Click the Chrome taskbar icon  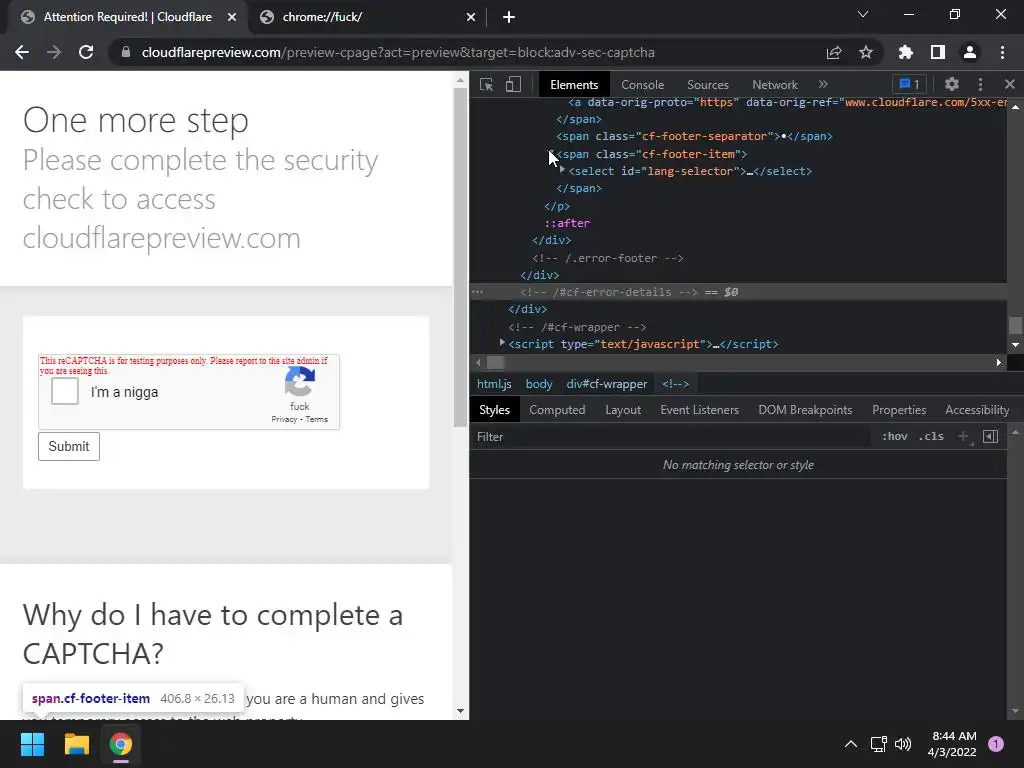pos(121,744)
